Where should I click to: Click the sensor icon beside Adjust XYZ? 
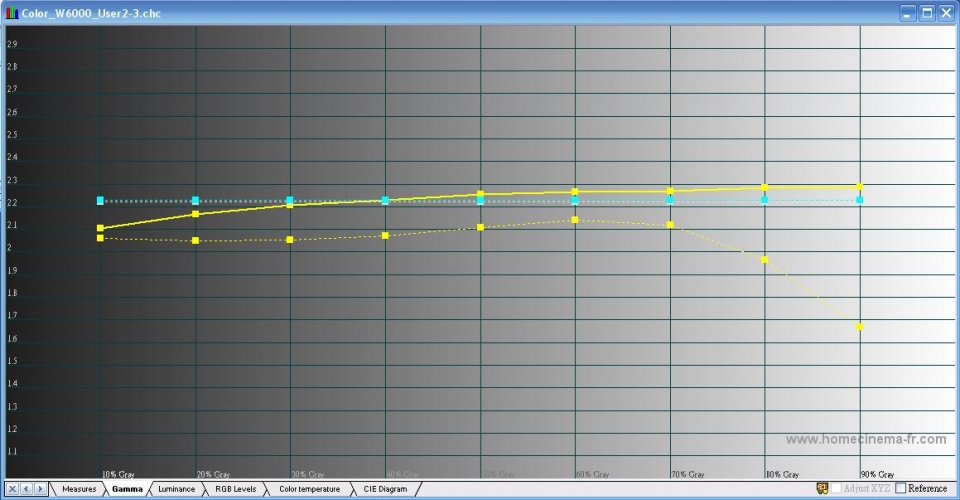click(822, 489)
